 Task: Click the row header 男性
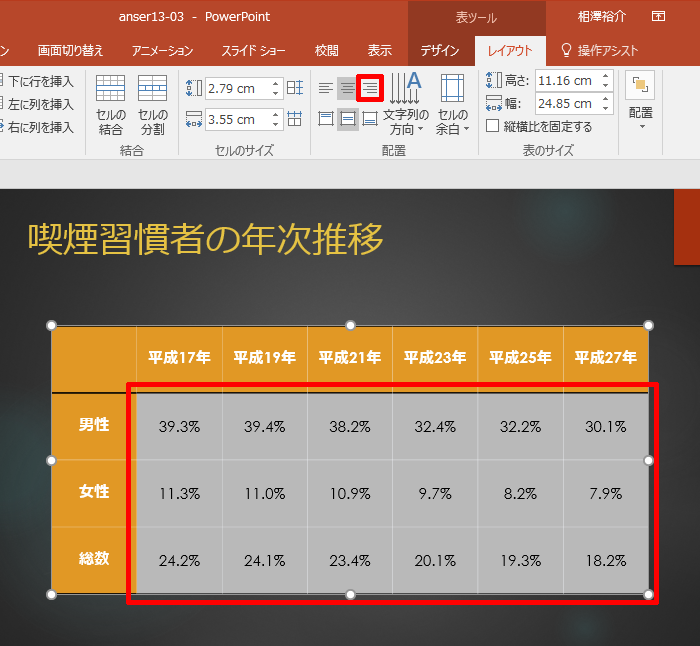[94, 425]
